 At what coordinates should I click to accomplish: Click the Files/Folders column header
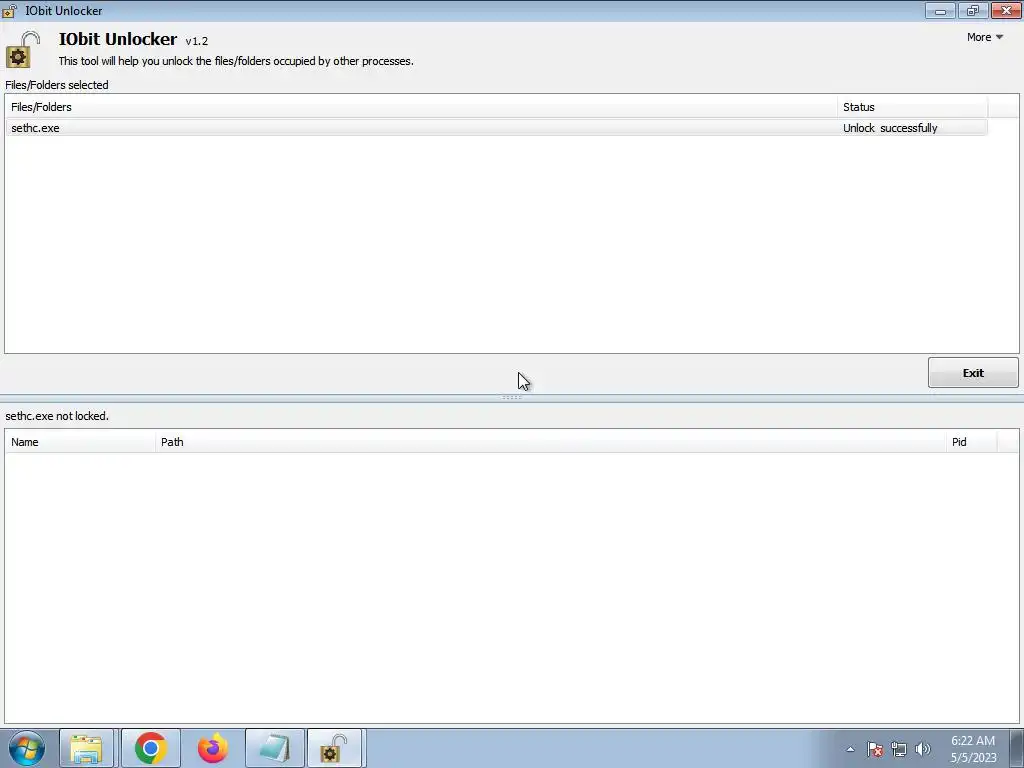(x=421, y=107)
